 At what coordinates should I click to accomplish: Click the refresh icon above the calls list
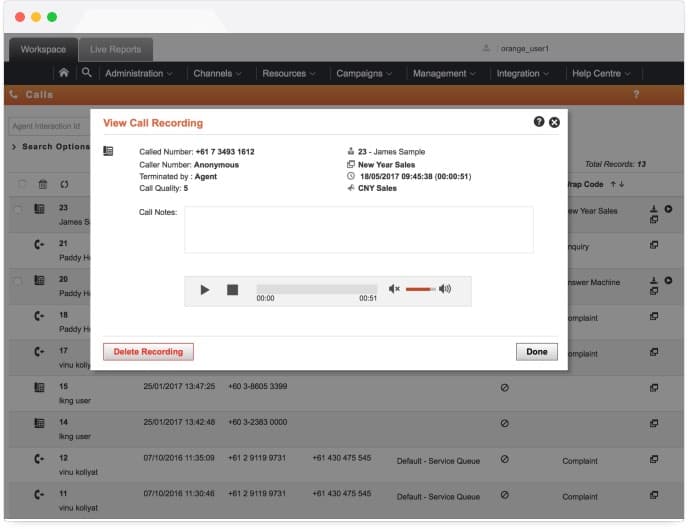point(64,184)
